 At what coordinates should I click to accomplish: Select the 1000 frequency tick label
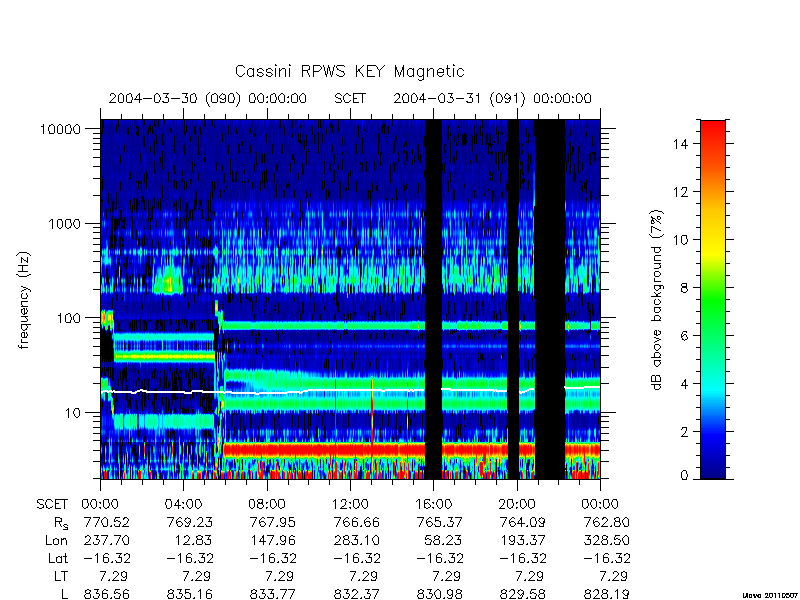65,224
